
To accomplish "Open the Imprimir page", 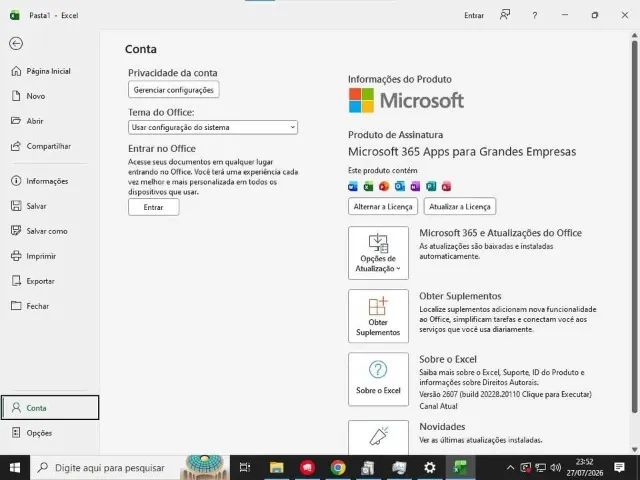I will pyautogui.click(x=33, y=256).
